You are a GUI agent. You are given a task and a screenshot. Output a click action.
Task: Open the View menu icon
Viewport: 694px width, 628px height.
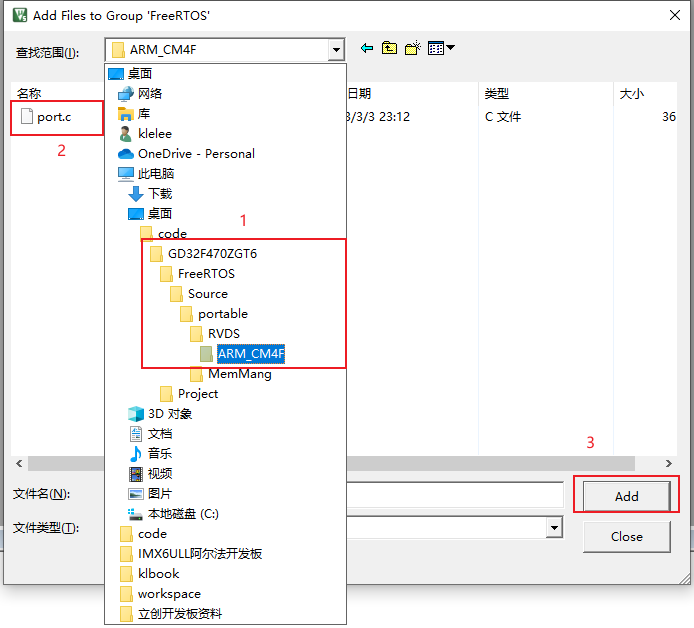pos(441,49)
